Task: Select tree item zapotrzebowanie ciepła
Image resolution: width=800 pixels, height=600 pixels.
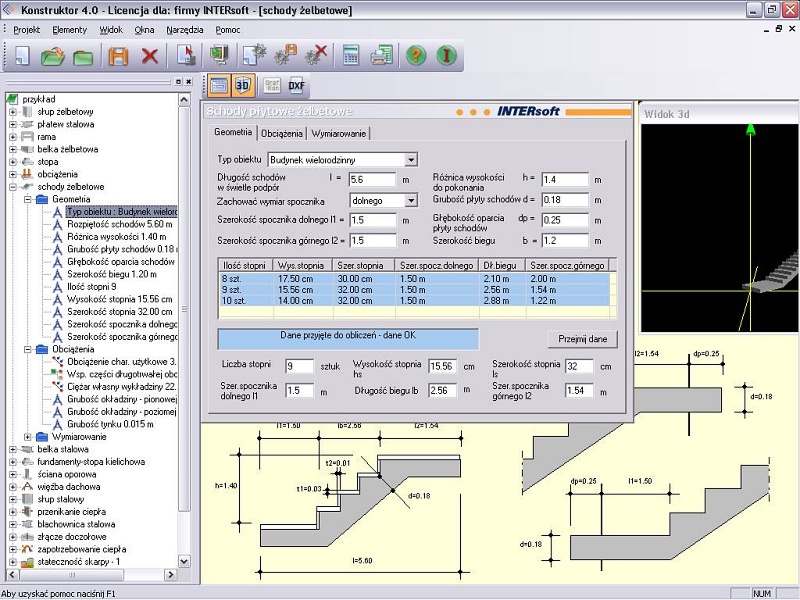Action: [x=82, y=549]
